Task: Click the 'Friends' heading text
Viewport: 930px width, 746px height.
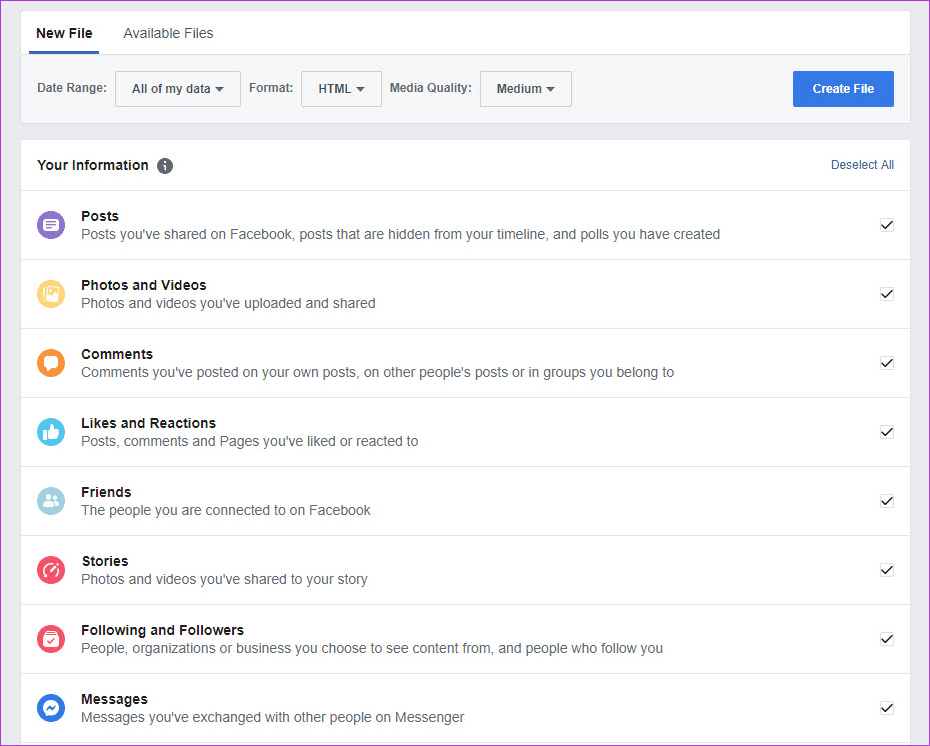Action: [x=106, y=492]
